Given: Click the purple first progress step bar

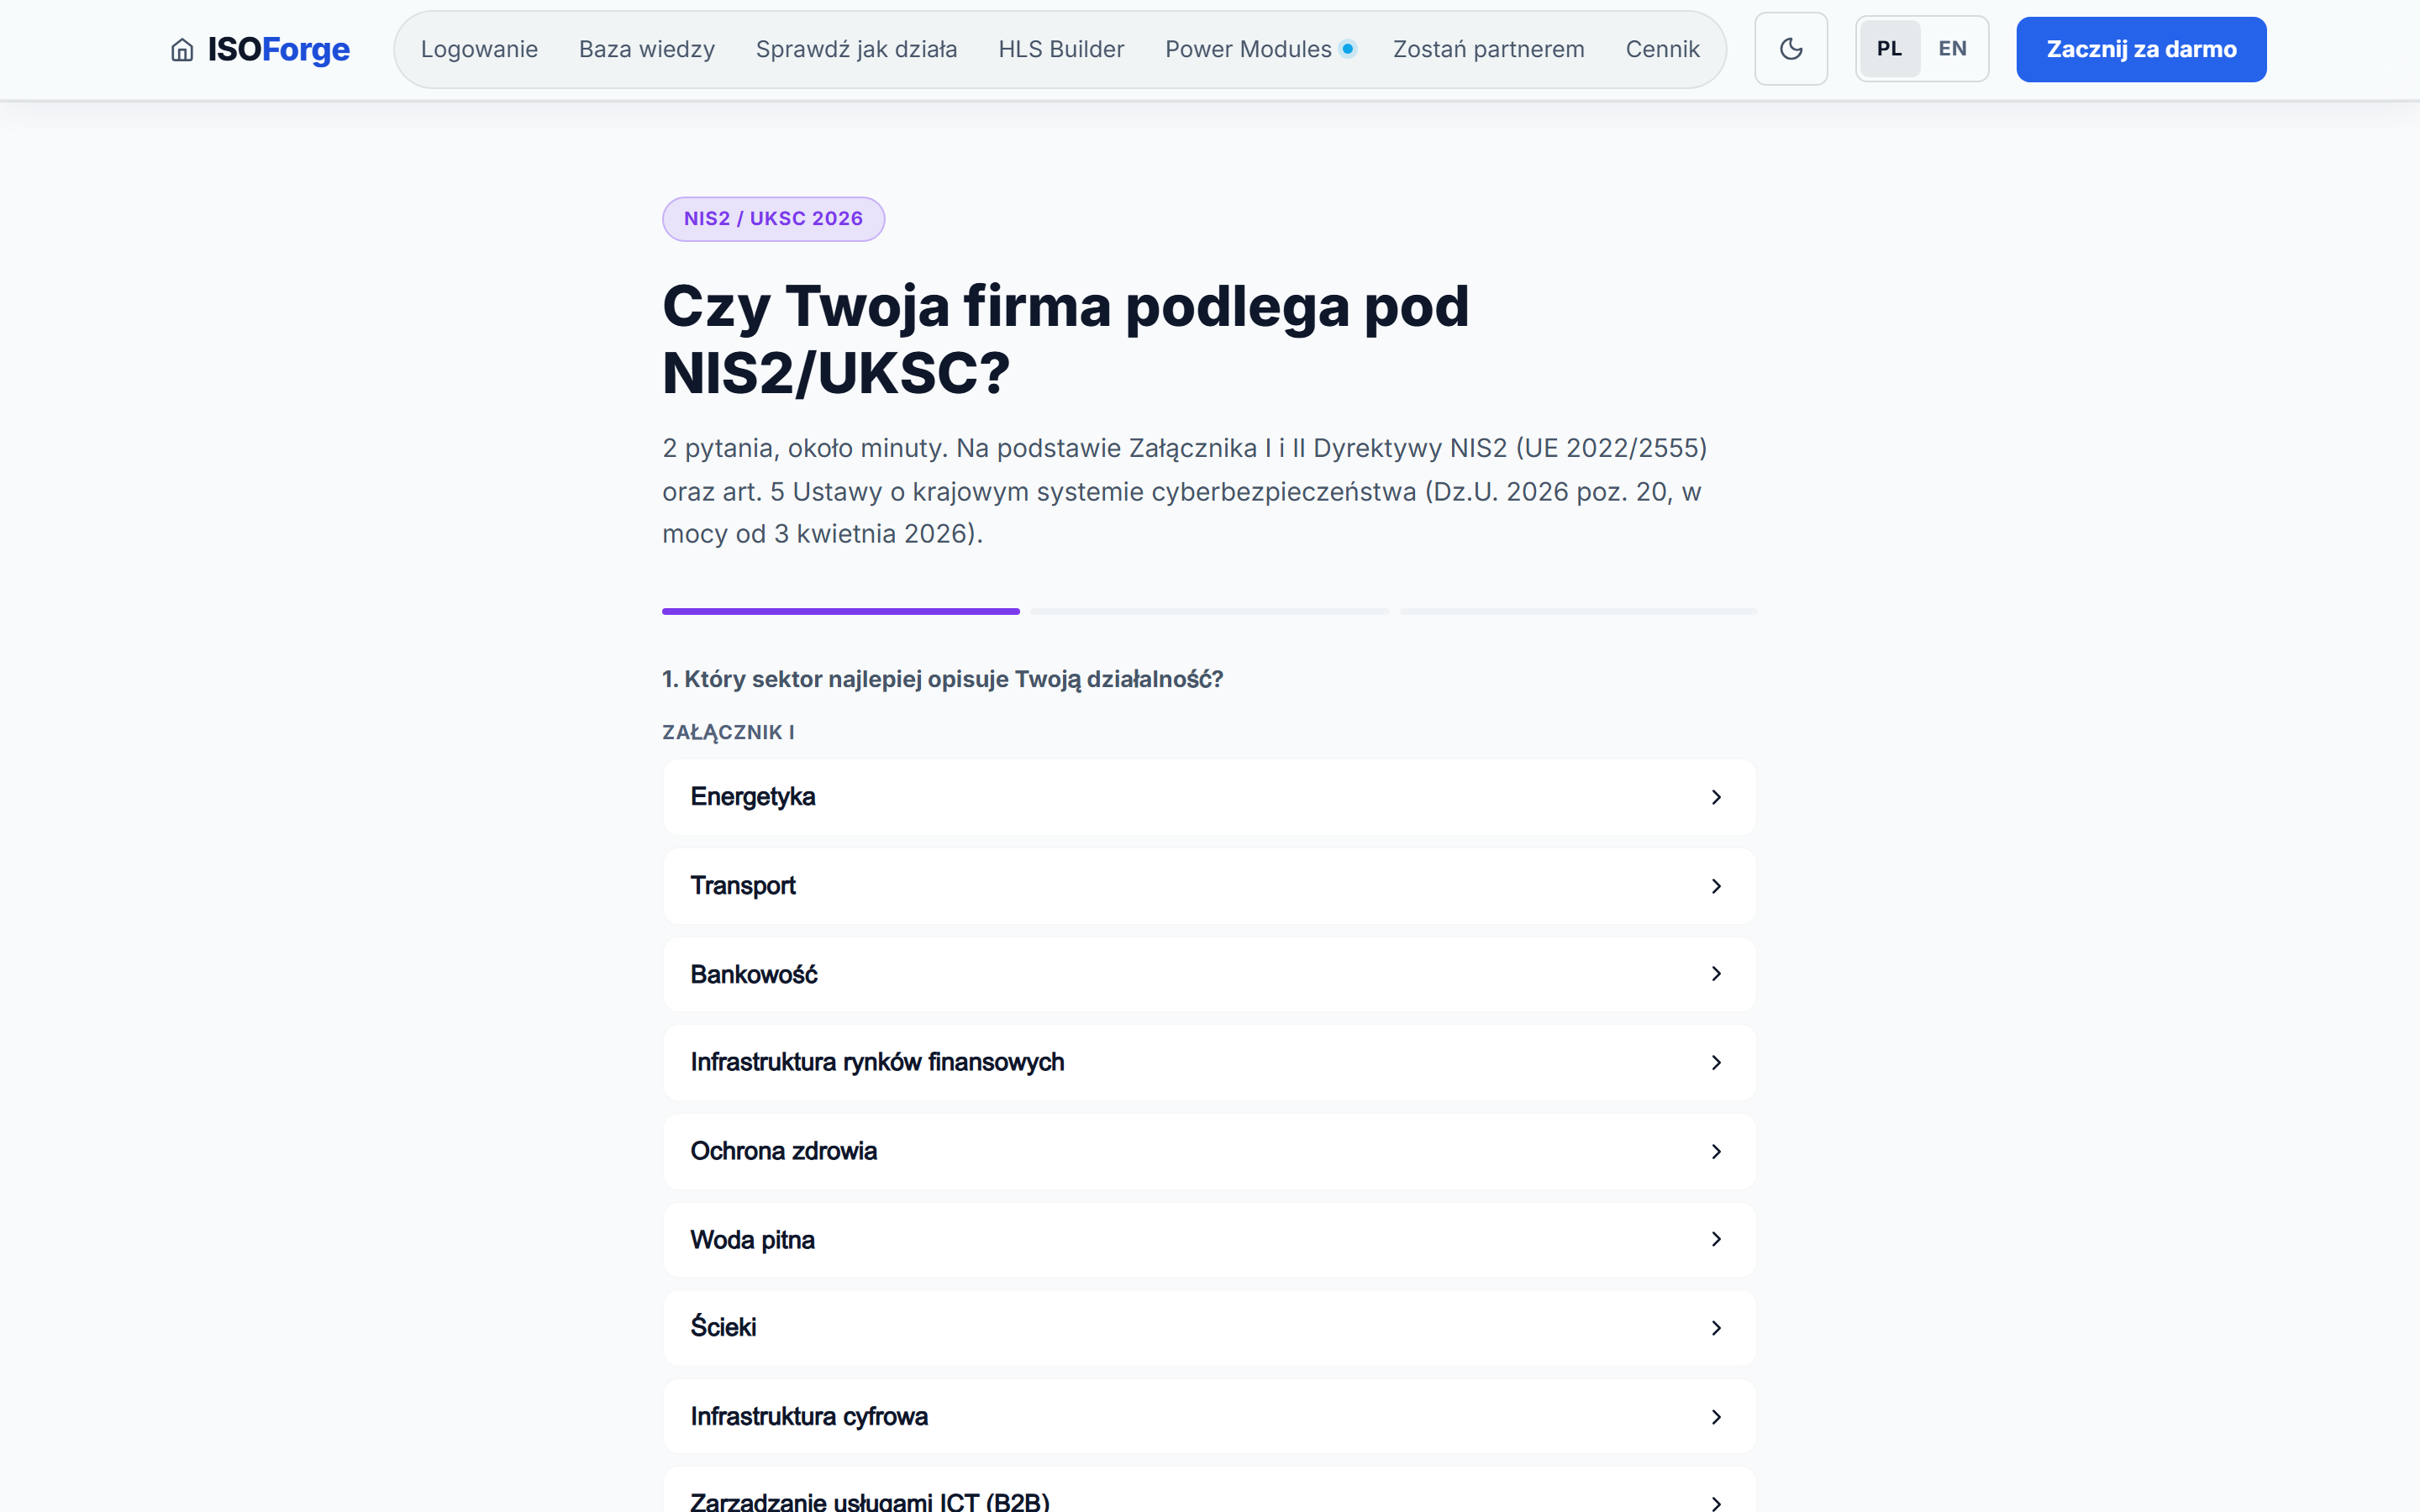Looking at the screenshot, I should pyautogui.click(x=840, y=611).
